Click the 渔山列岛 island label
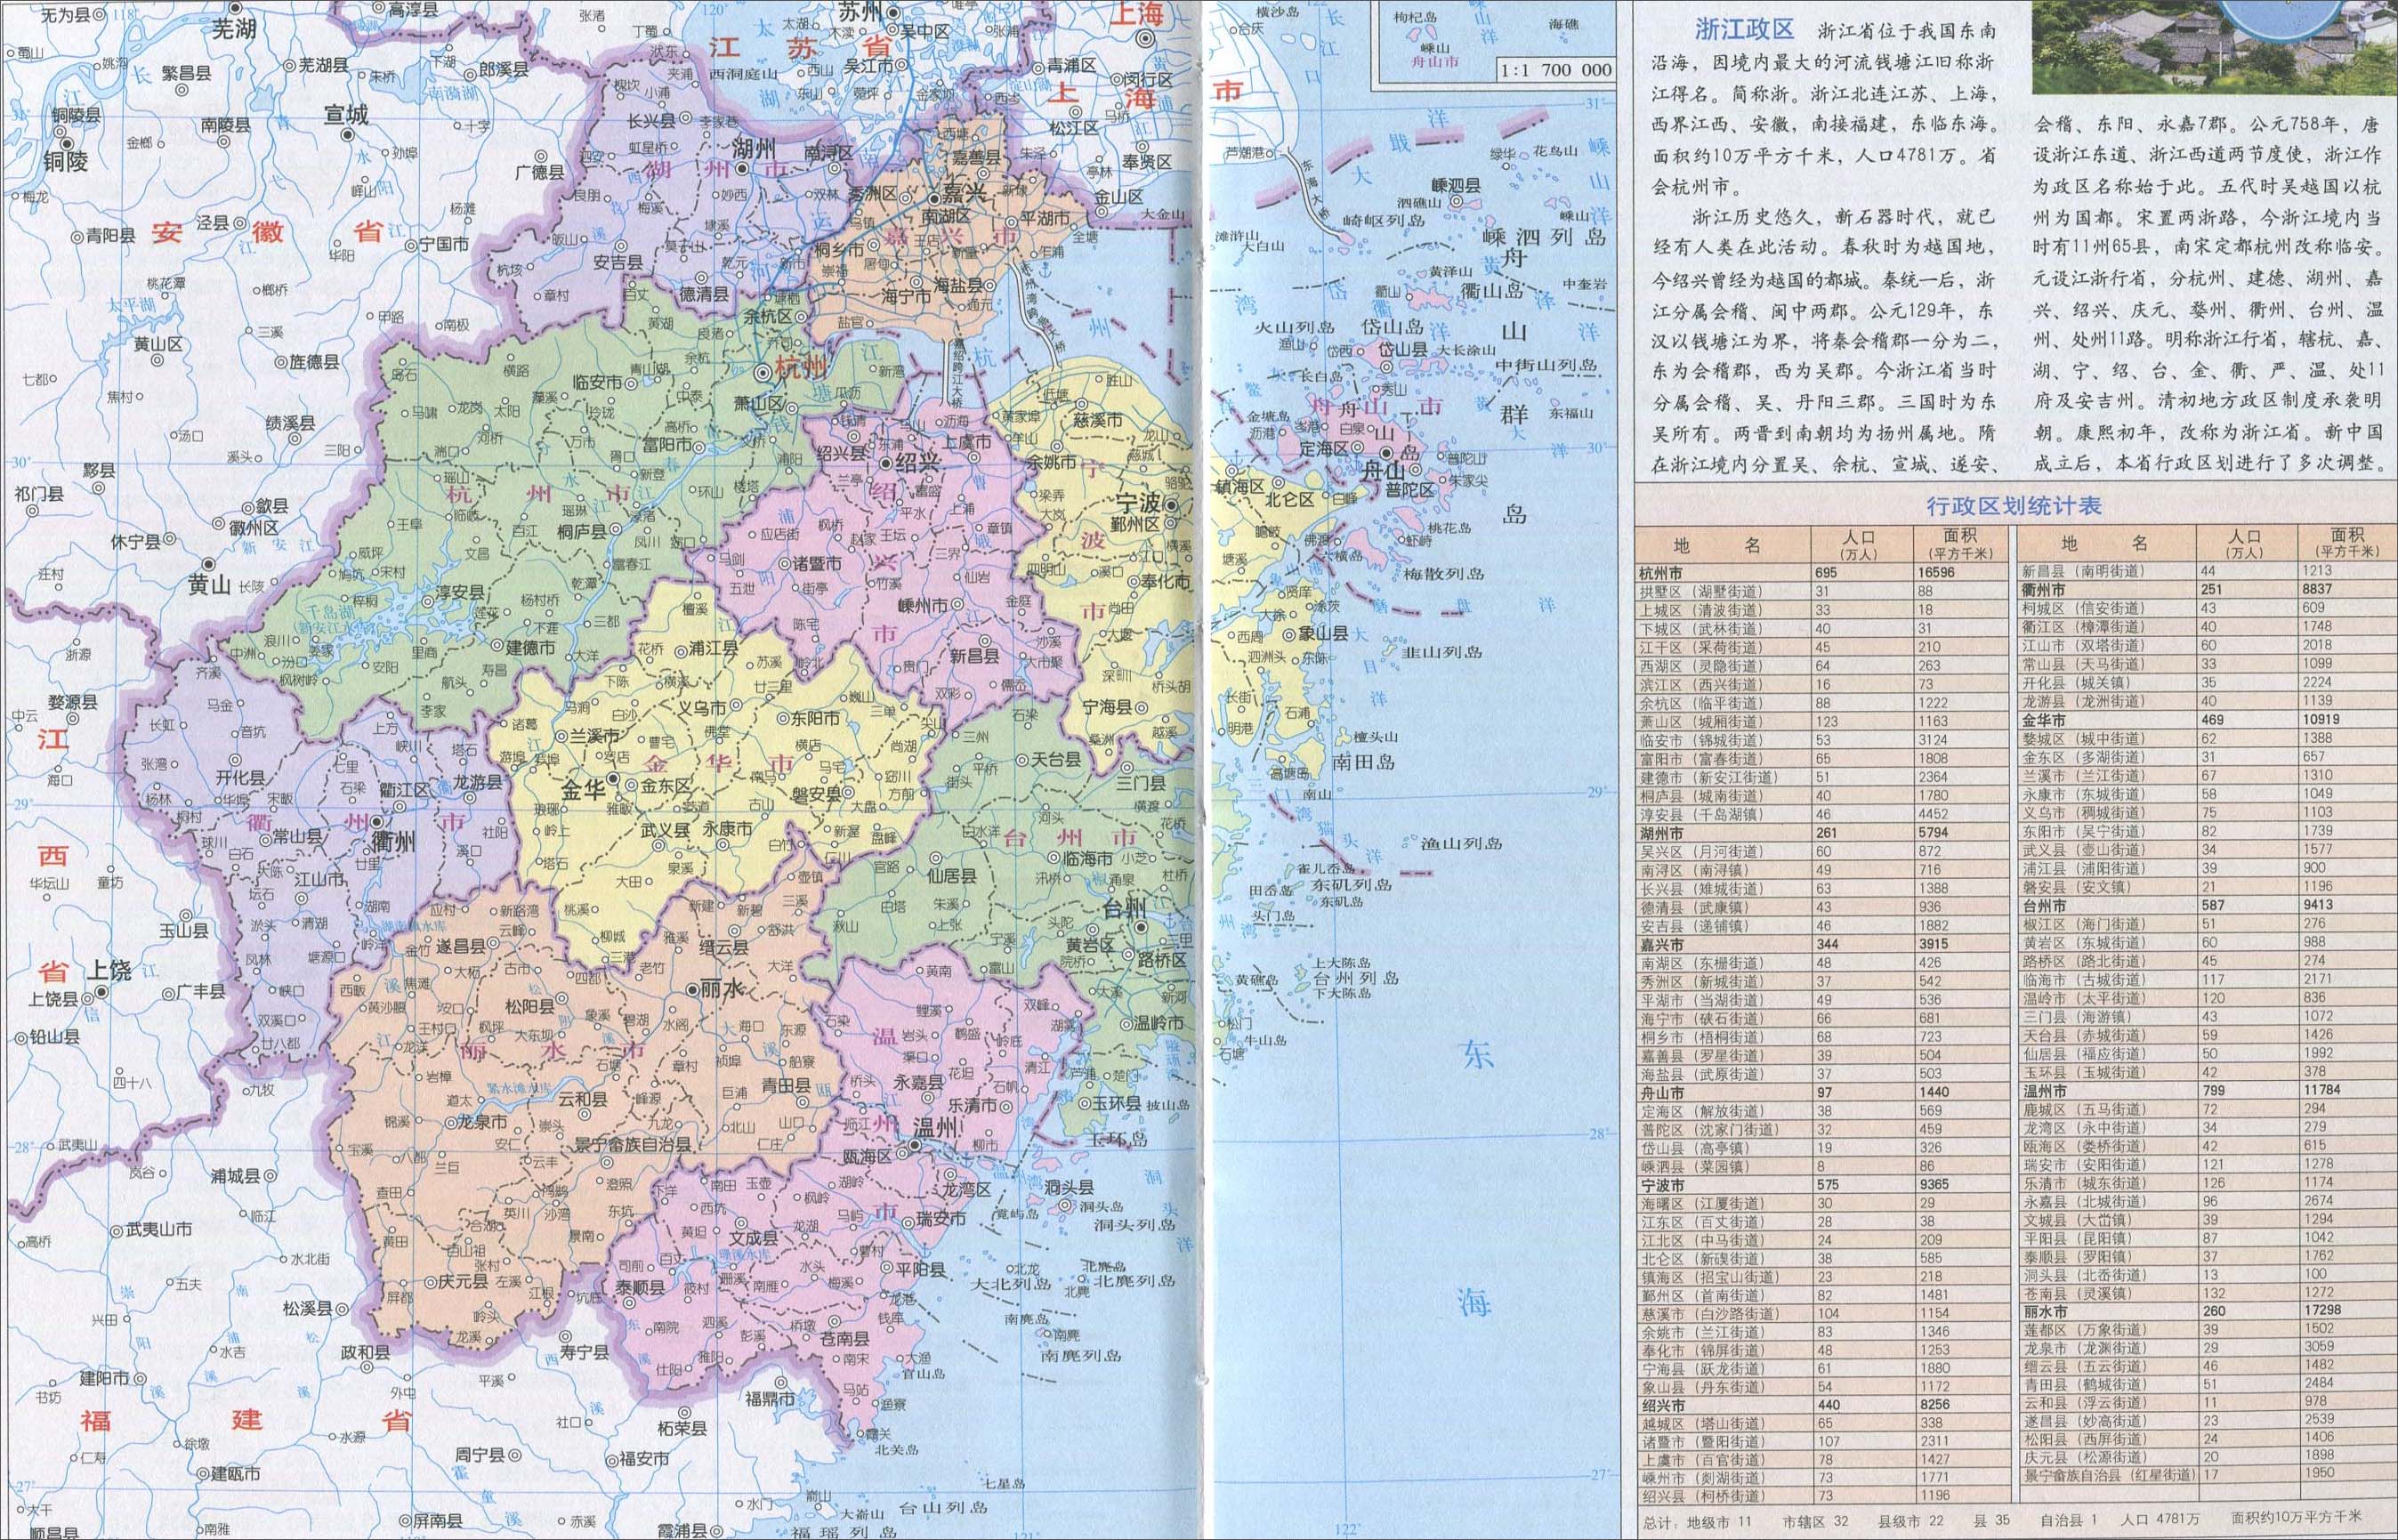The height and width of the screenshot is (1540, 2398). click(x=1461, y=843)
